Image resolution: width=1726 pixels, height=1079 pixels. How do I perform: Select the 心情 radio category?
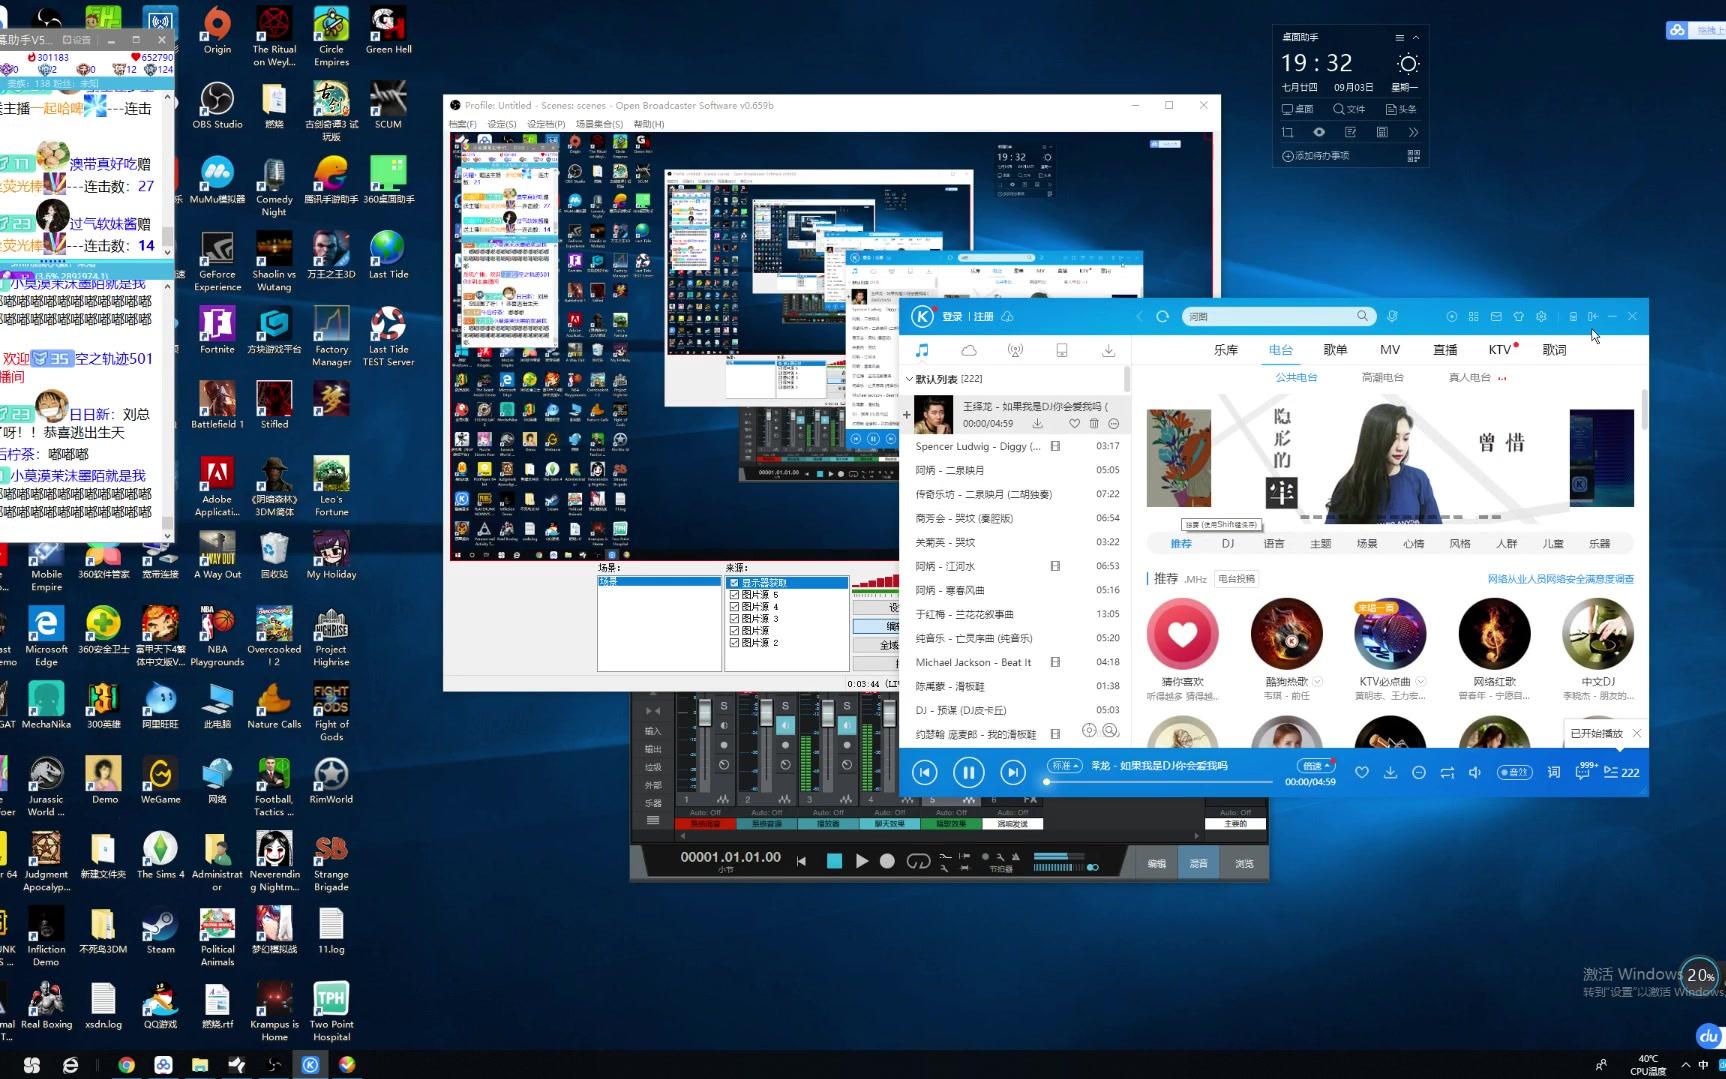pyautogui.click(x=1413, y=544)
